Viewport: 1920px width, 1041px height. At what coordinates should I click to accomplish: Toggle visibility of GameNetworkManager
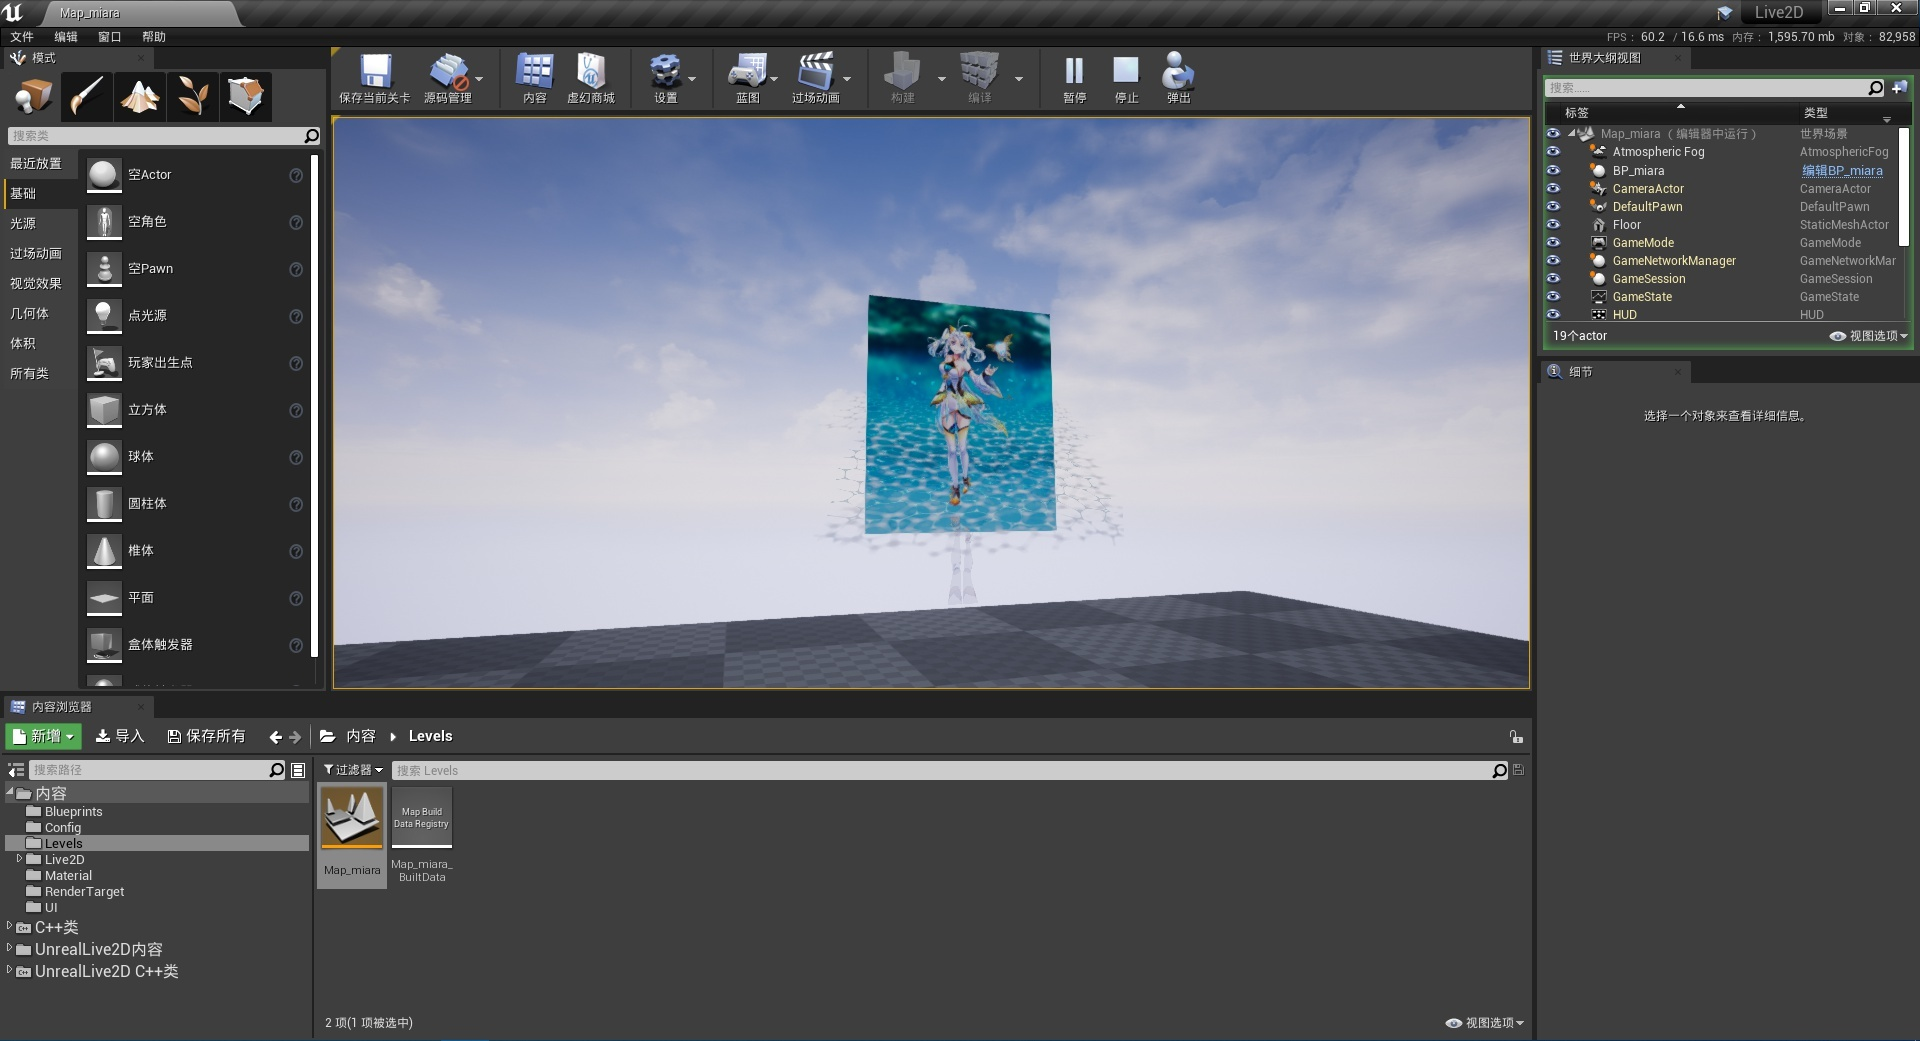point(1553,260)
